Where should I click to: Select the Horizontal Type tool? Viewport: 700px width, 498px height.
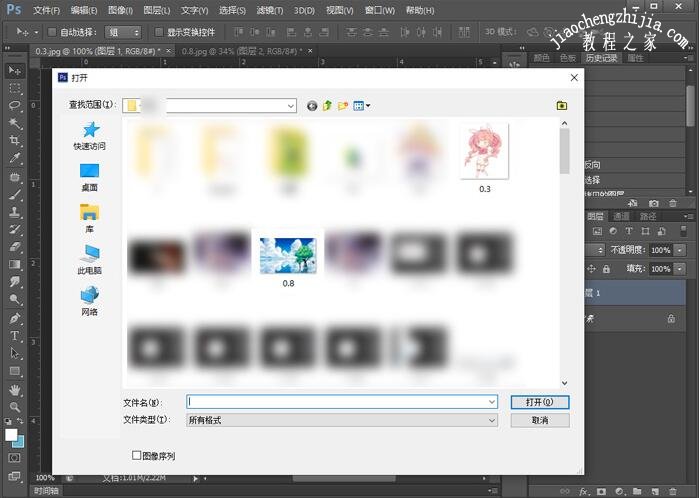click(x=15, y=336)
